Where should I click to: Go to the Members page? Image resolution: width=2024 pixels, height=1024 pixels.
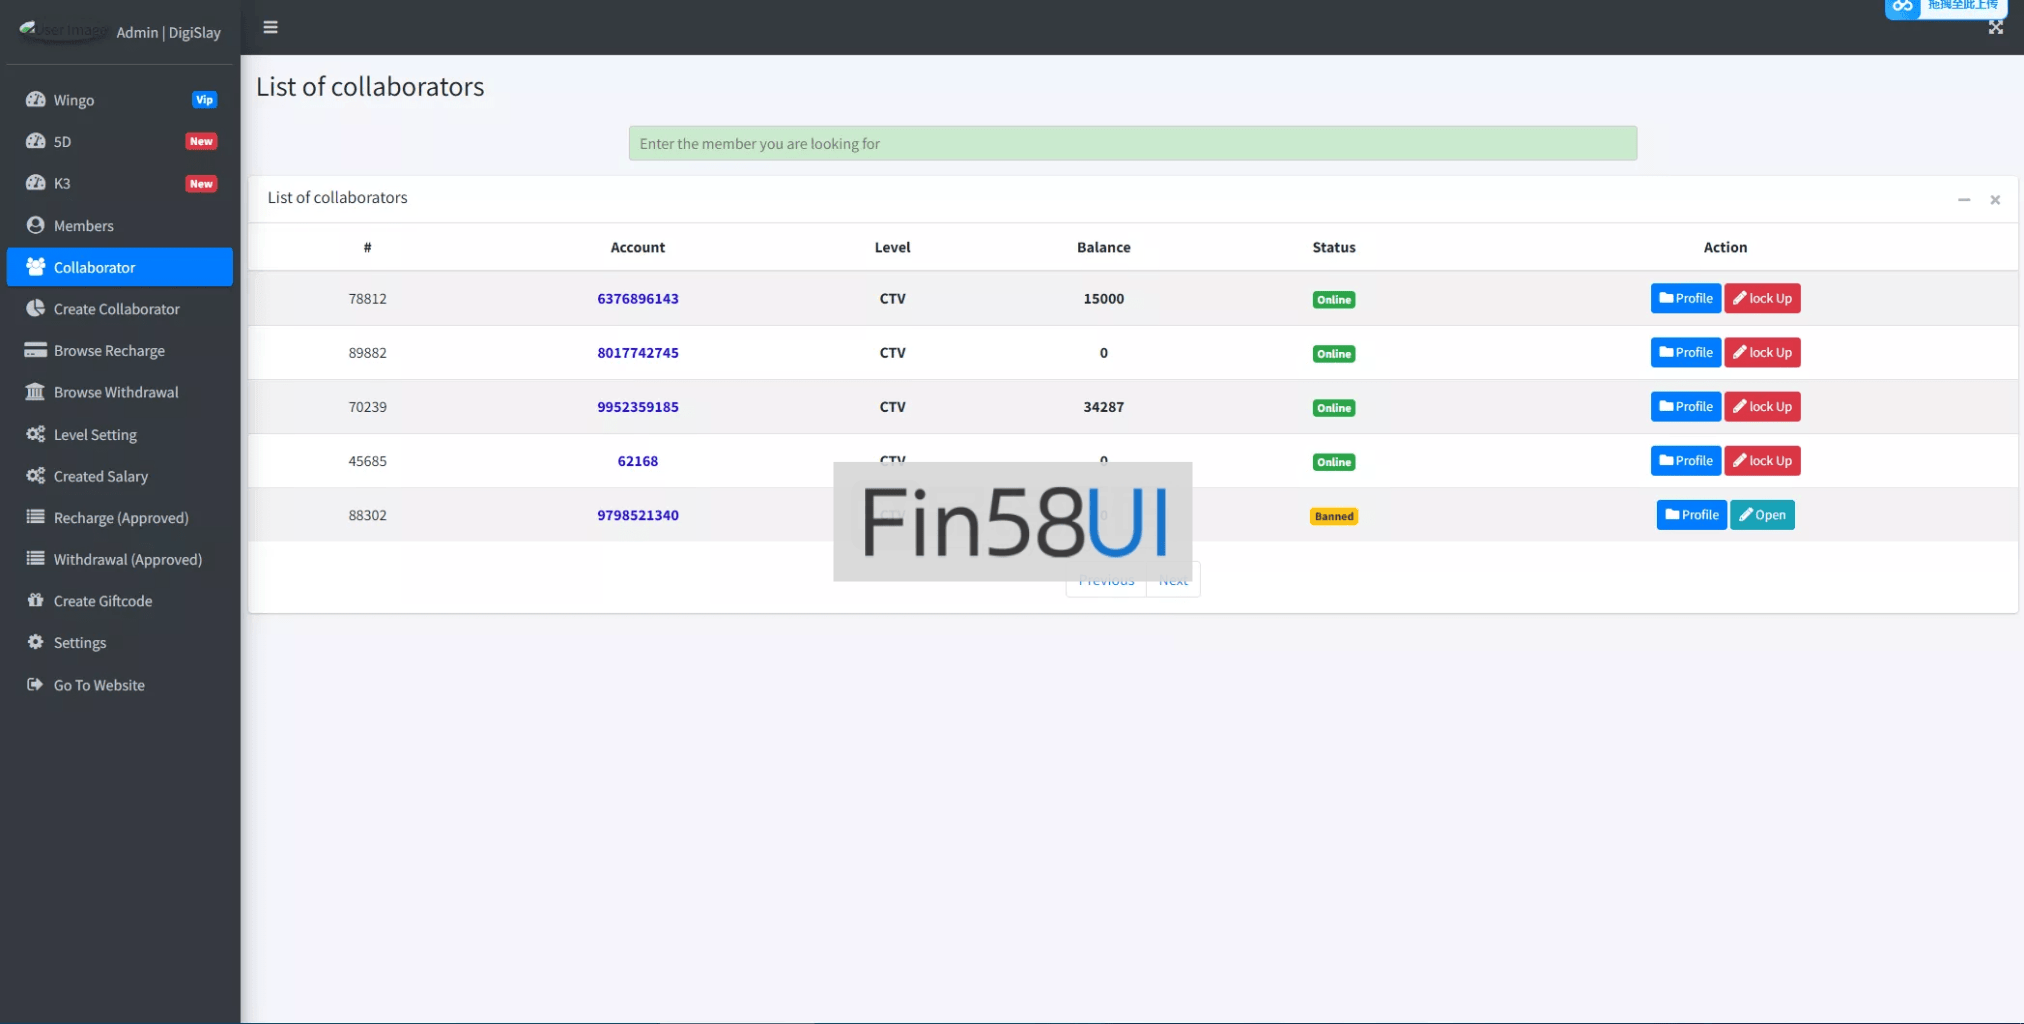(x=83, y=226)
